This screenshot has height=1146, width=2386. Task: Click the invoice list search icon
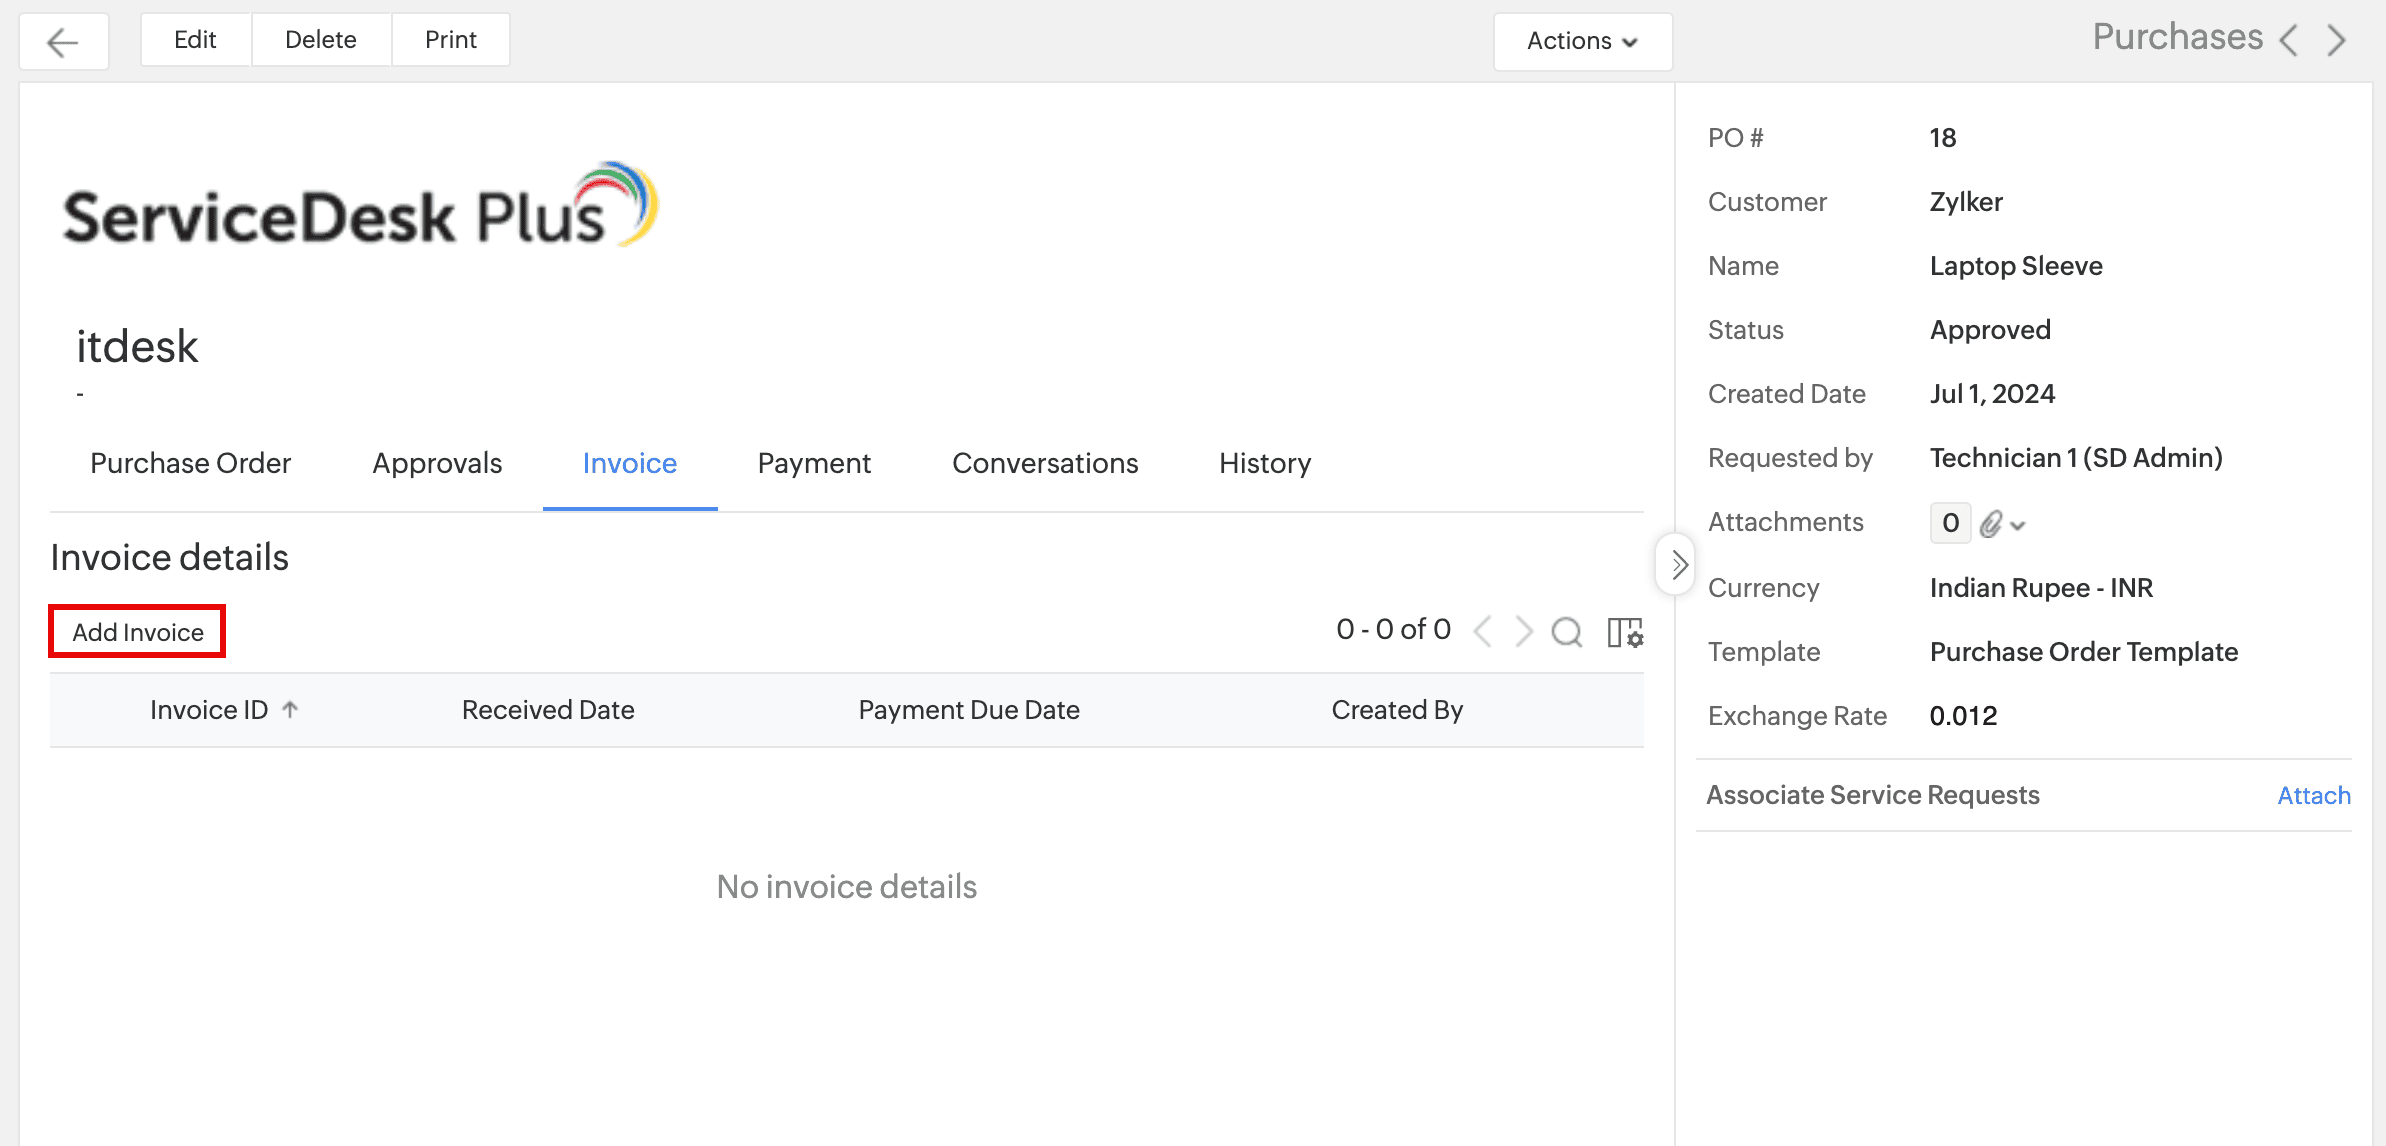point(1566,632)
